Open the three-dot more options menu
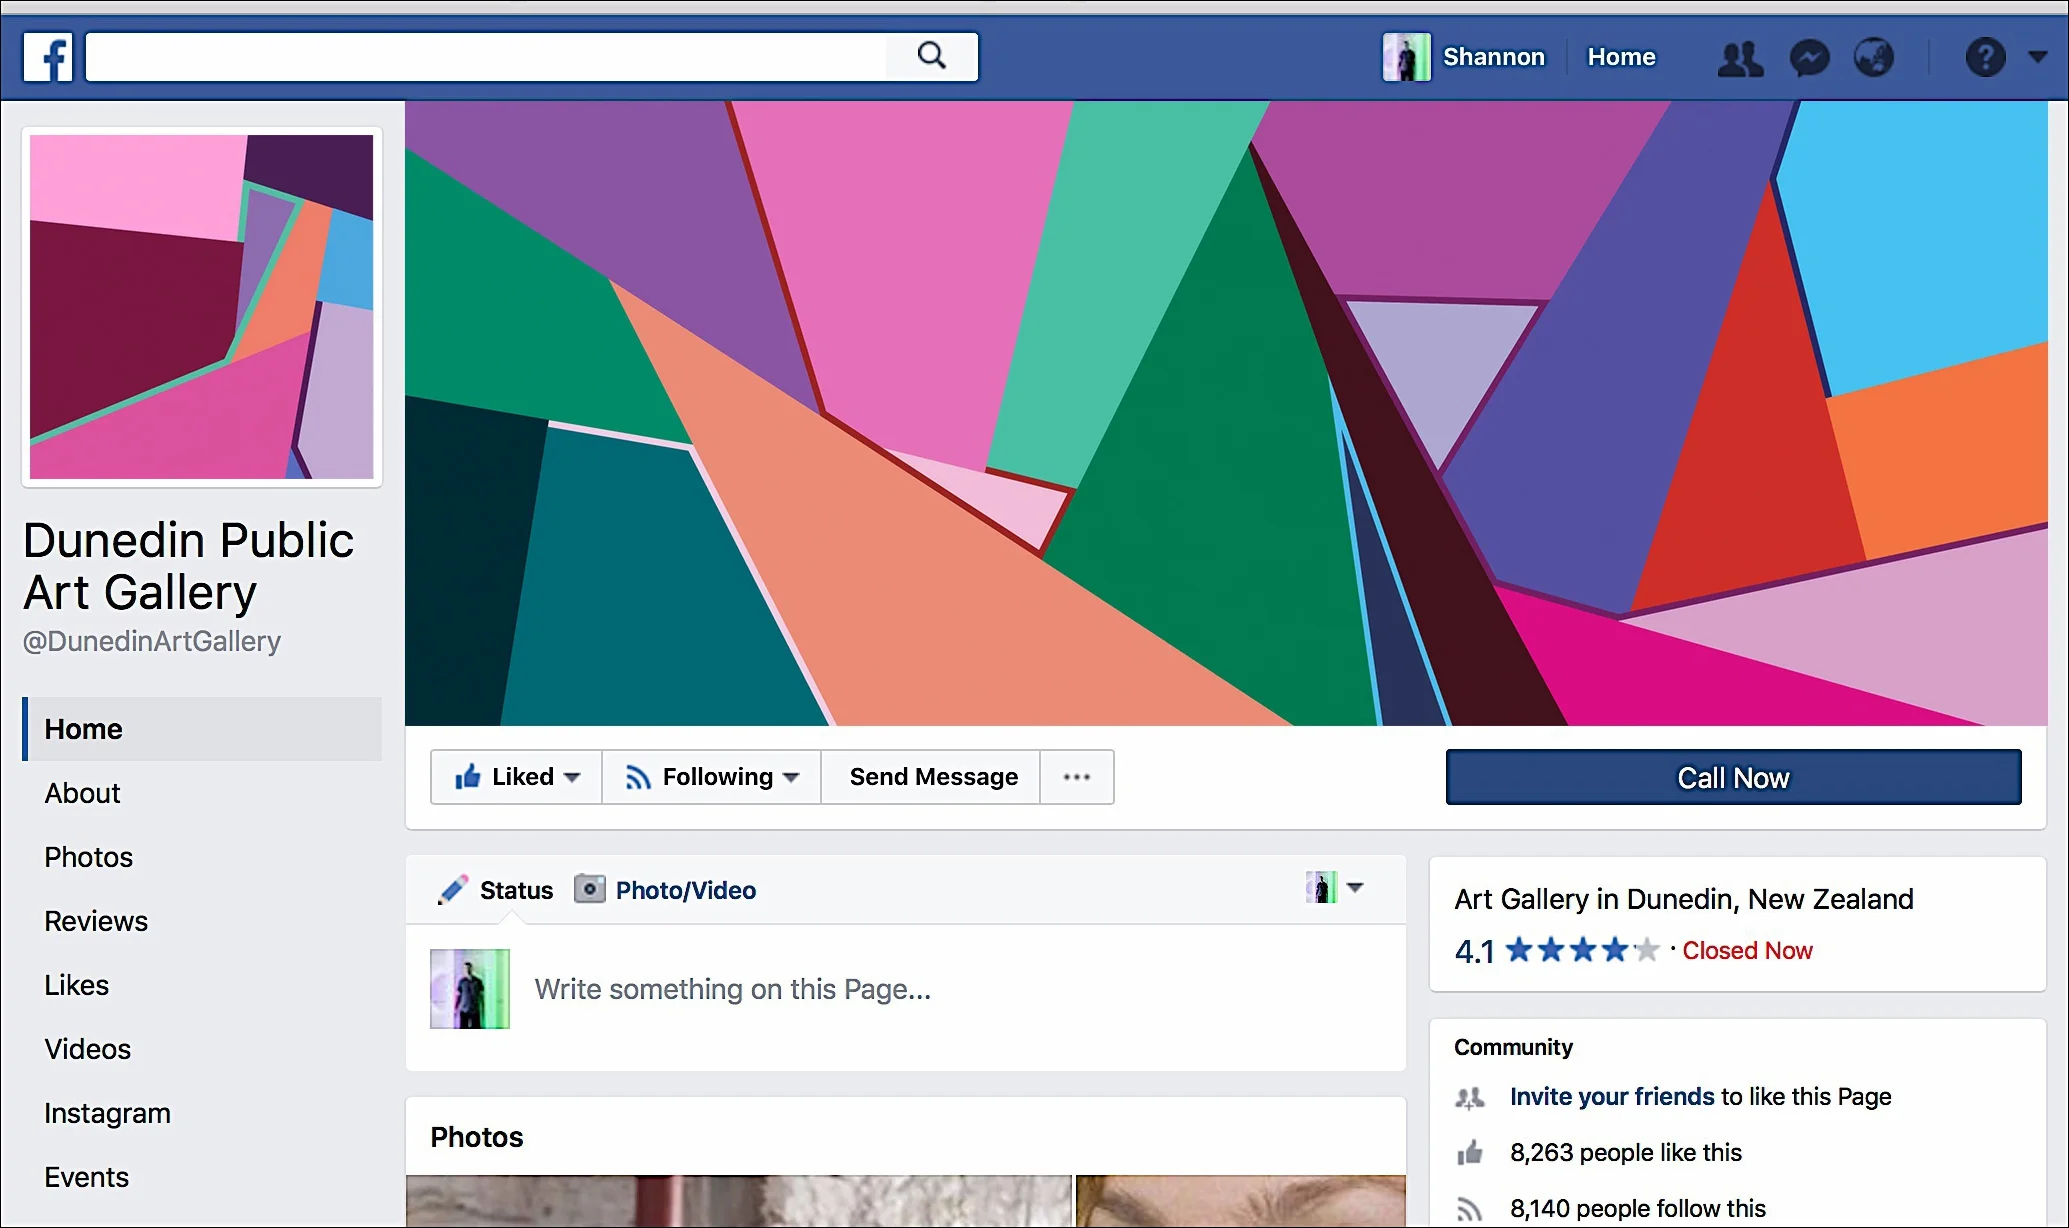 [x=1077, y=777]
